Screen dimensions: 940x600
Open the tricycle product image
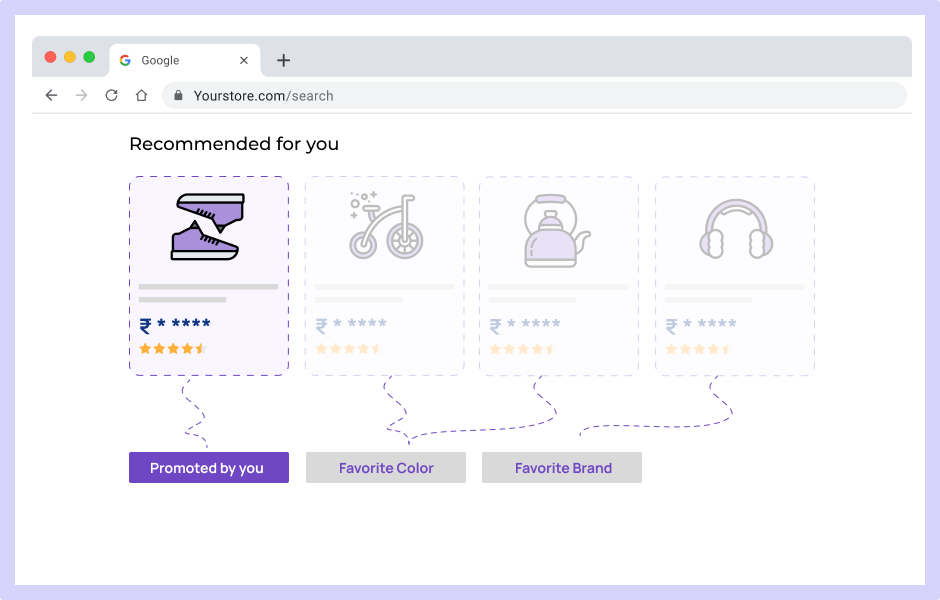point(386,225)
